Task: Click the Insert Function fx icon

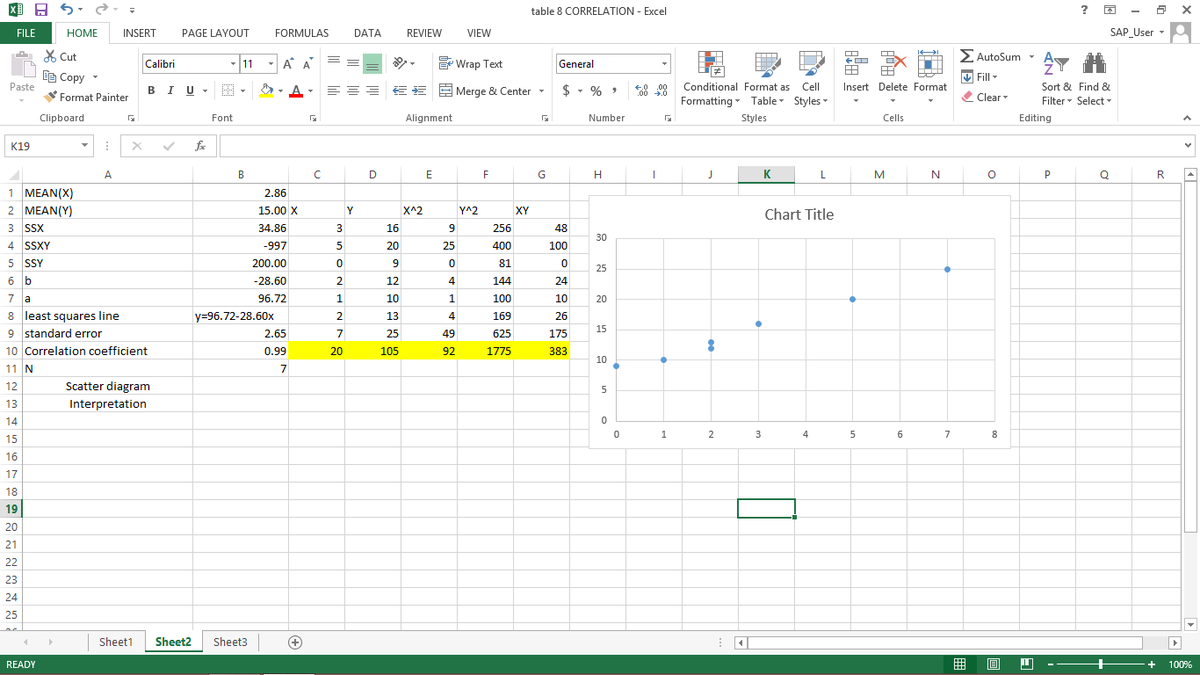Action: pyautogui.click(x=200, y=146)
